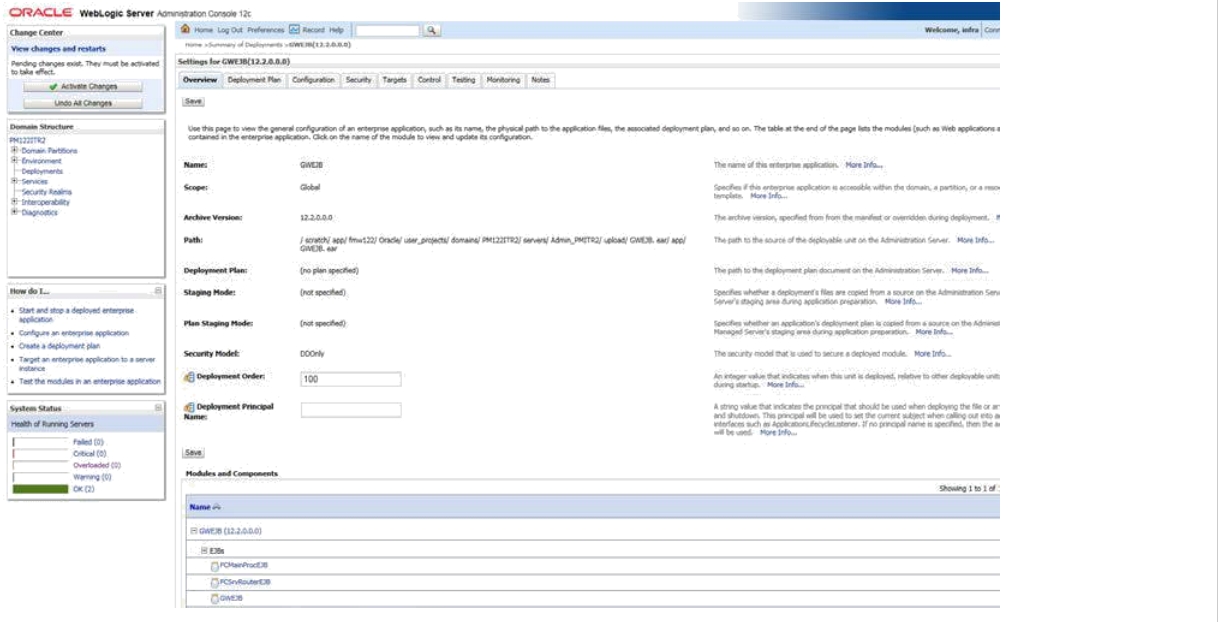Image resolution: width=1218 pixels, height=622 pixels.
Task: Expand the Diagnostics tree node
Action: coord(15,212)
